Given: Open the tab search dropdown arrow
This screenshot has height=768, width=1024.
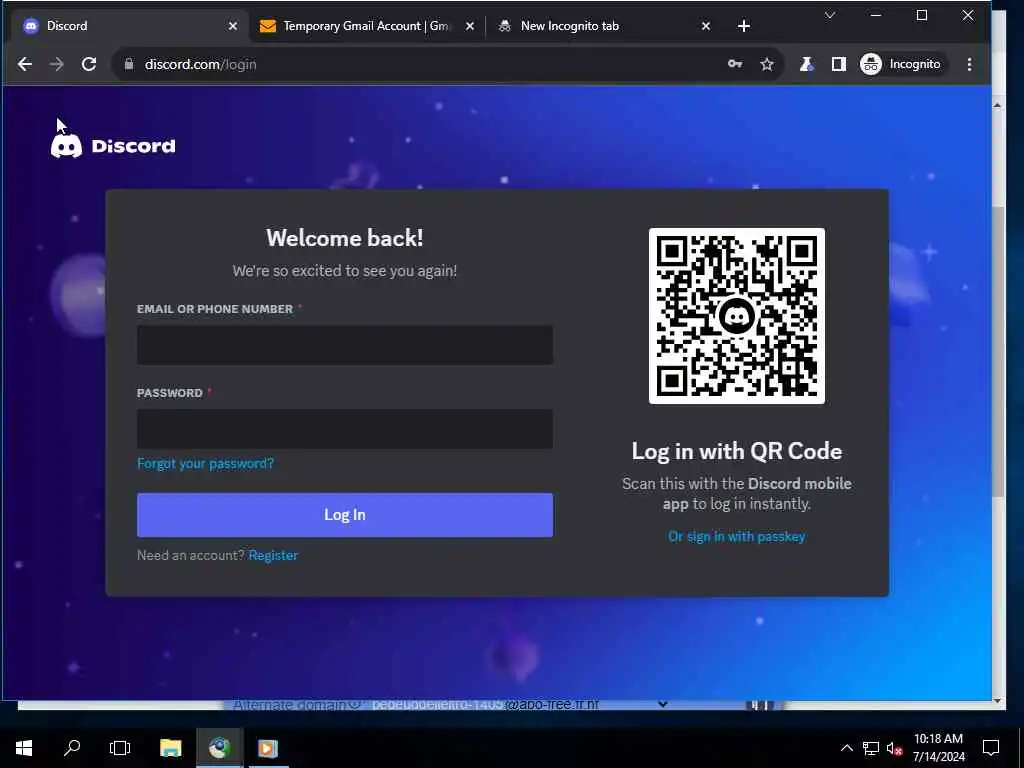Looking at the screenshot, I should point(830,15).
